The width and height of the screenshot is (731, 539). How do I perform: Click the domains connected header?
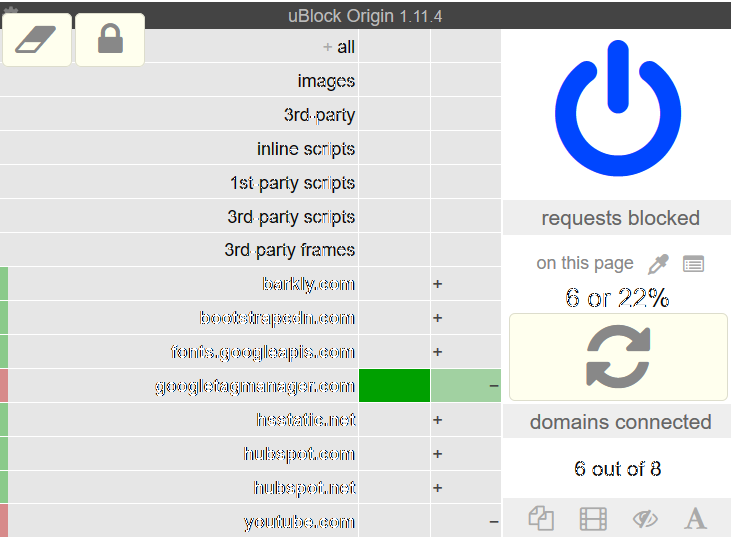coord(620,422)
